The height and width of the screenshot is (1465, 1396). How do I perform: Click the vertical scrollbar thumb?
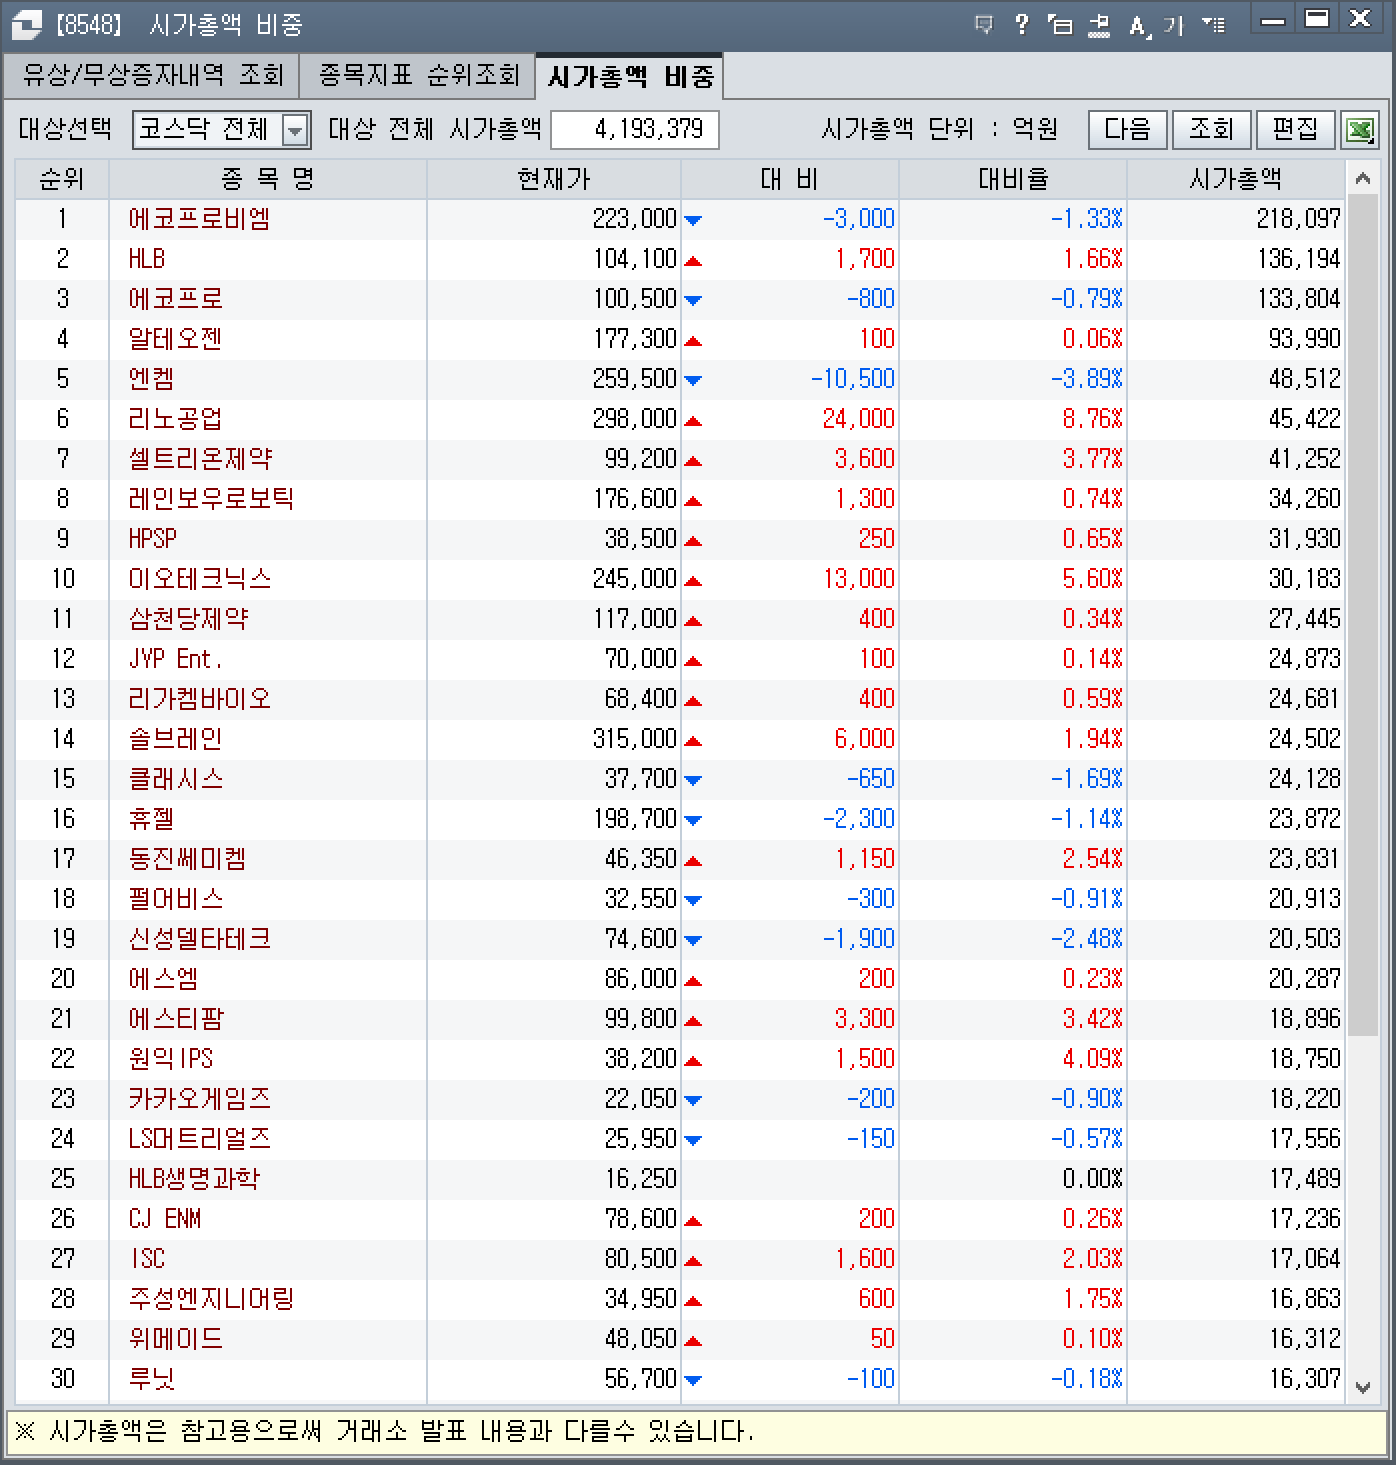coord(1362,616)
